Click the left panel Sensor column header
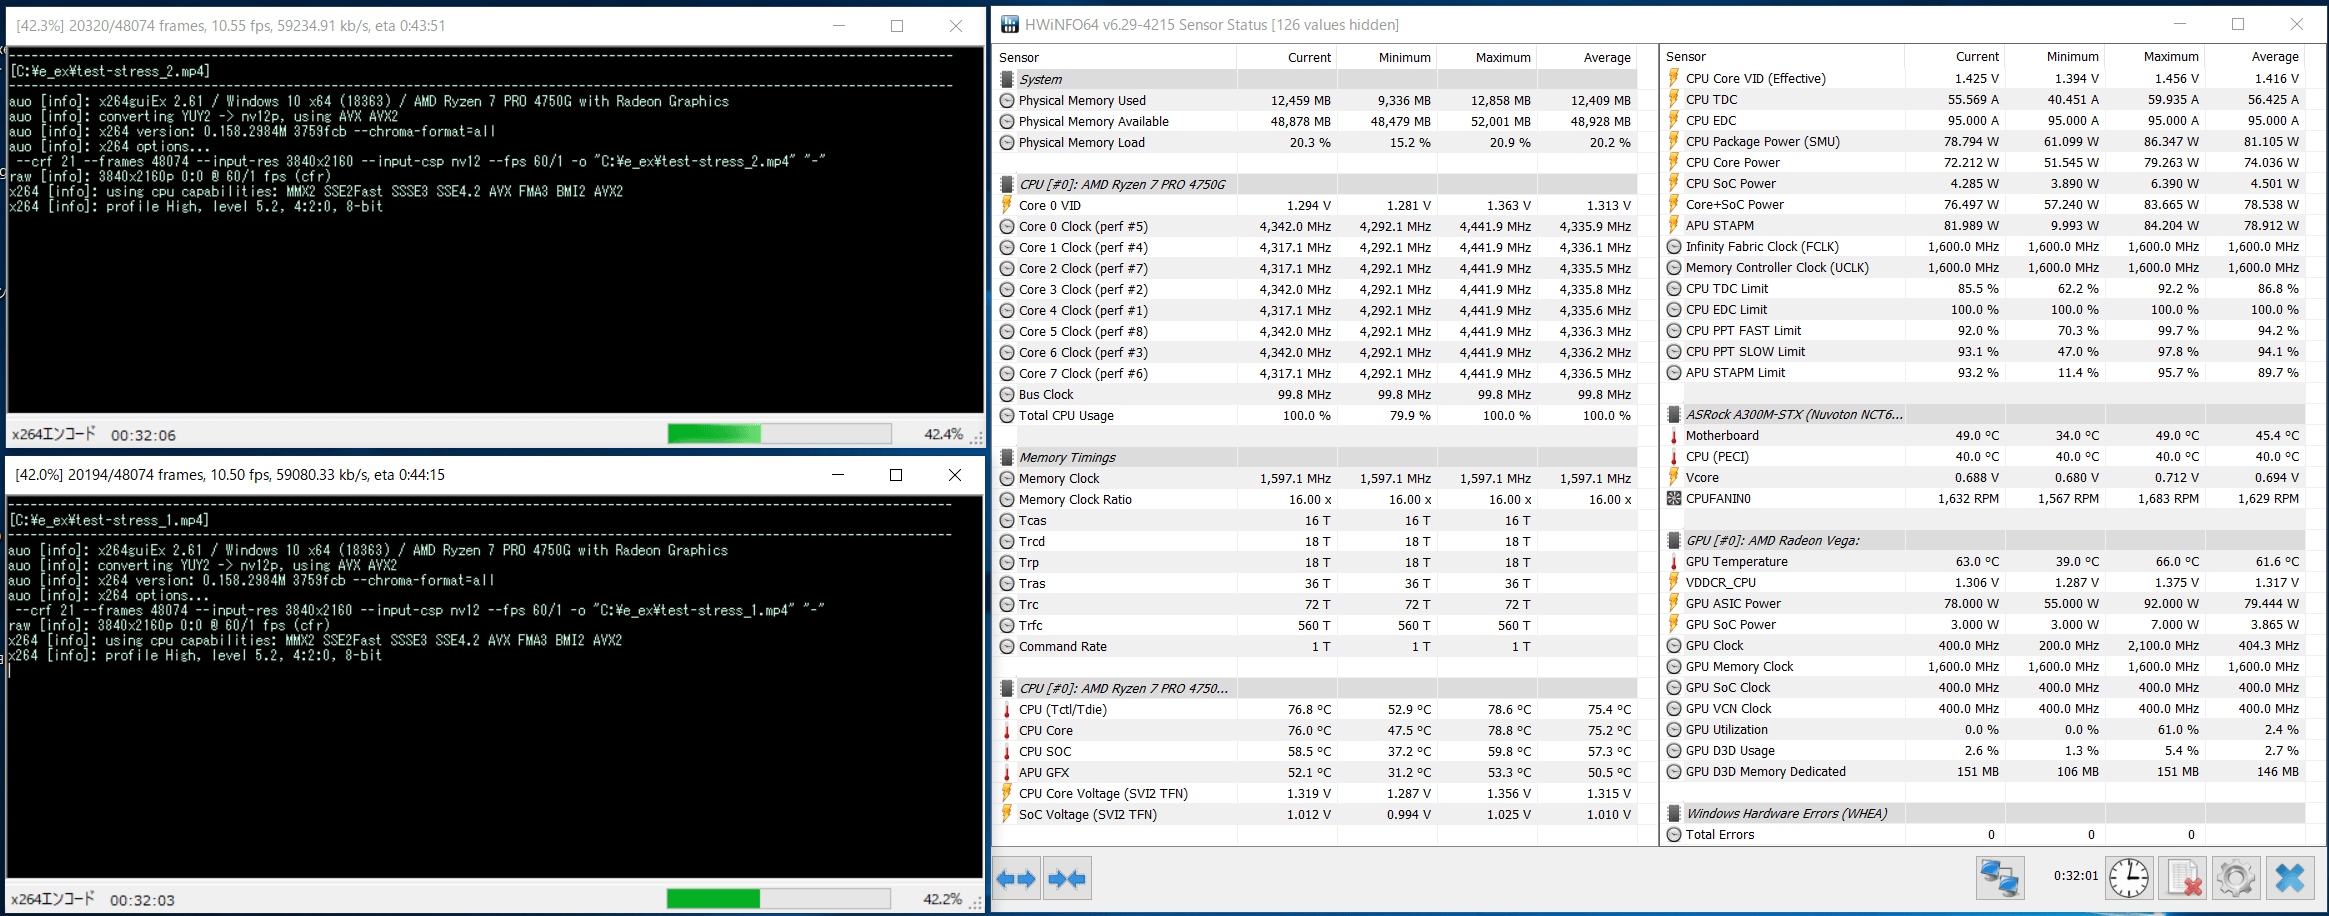 click(x=1116, y=57)
